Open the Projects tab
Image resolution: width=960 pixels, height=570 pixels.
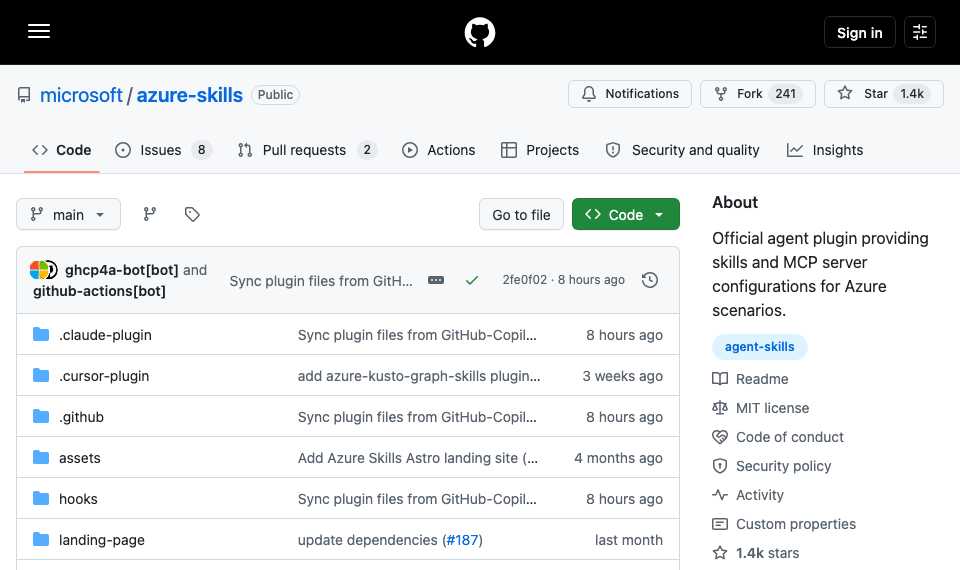click(x=539, y=150)
